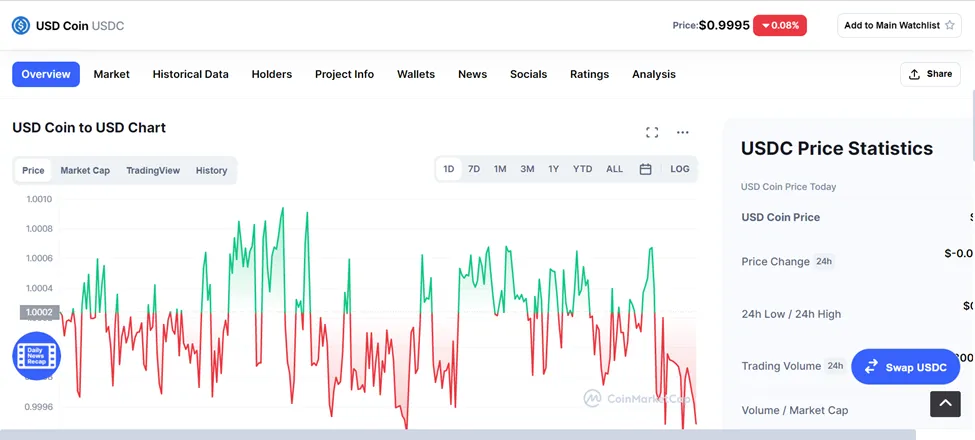
Task: Open the Ratings tab
Action: (589, 74)
